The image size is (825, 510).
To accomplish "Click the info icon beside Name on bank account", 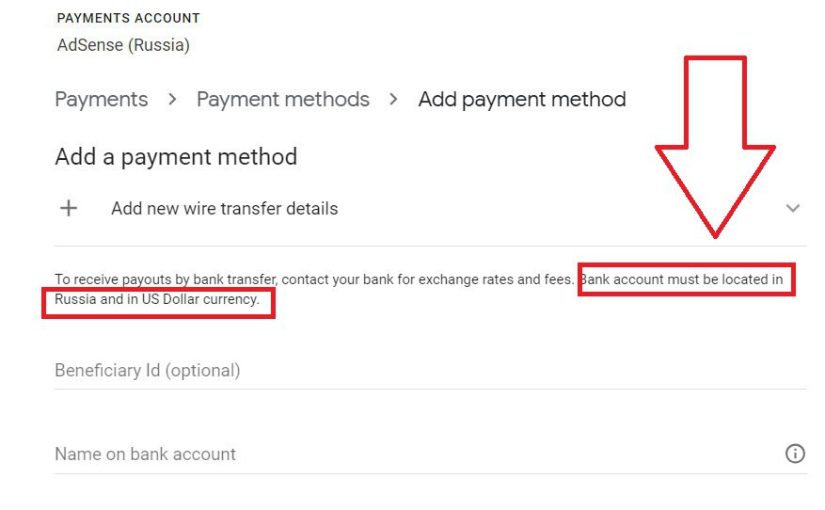I will point(795,454).
